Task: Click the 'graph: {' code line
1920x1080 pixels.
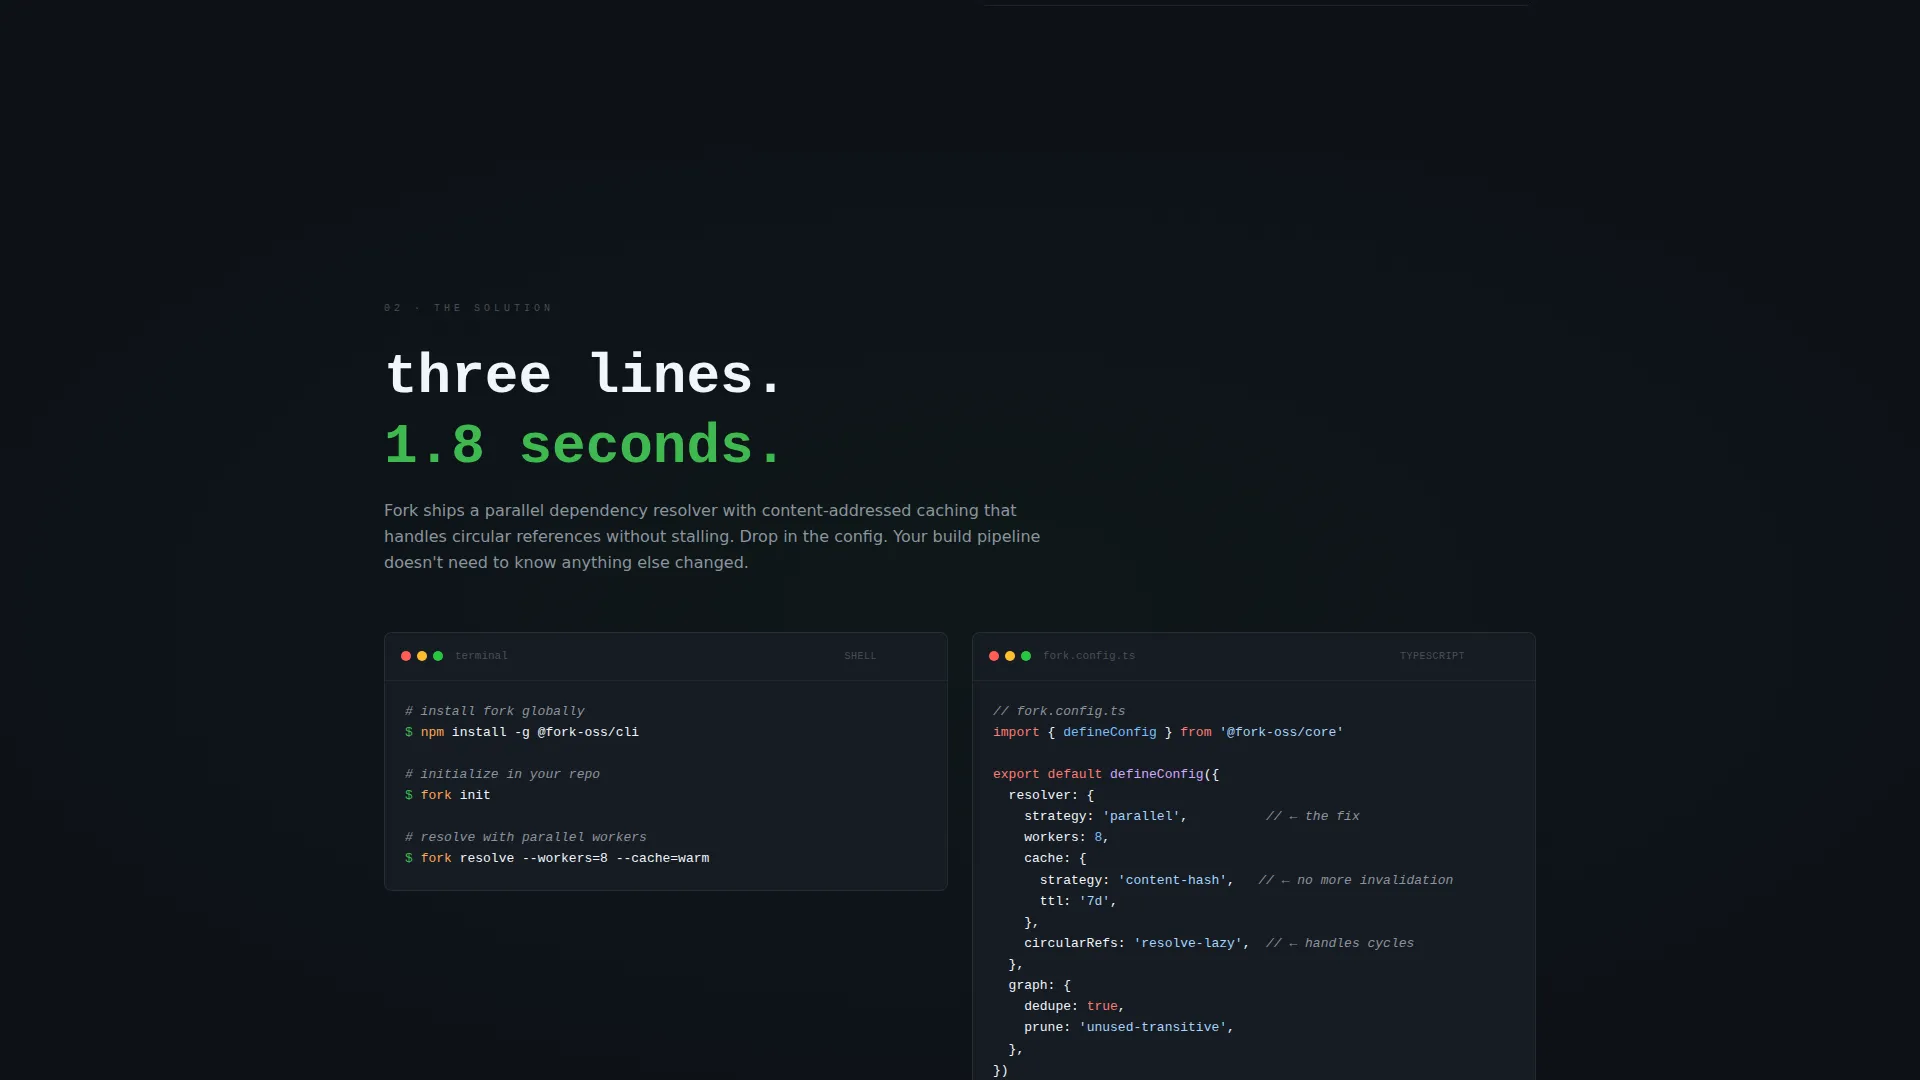Action: coord(1040,985)
